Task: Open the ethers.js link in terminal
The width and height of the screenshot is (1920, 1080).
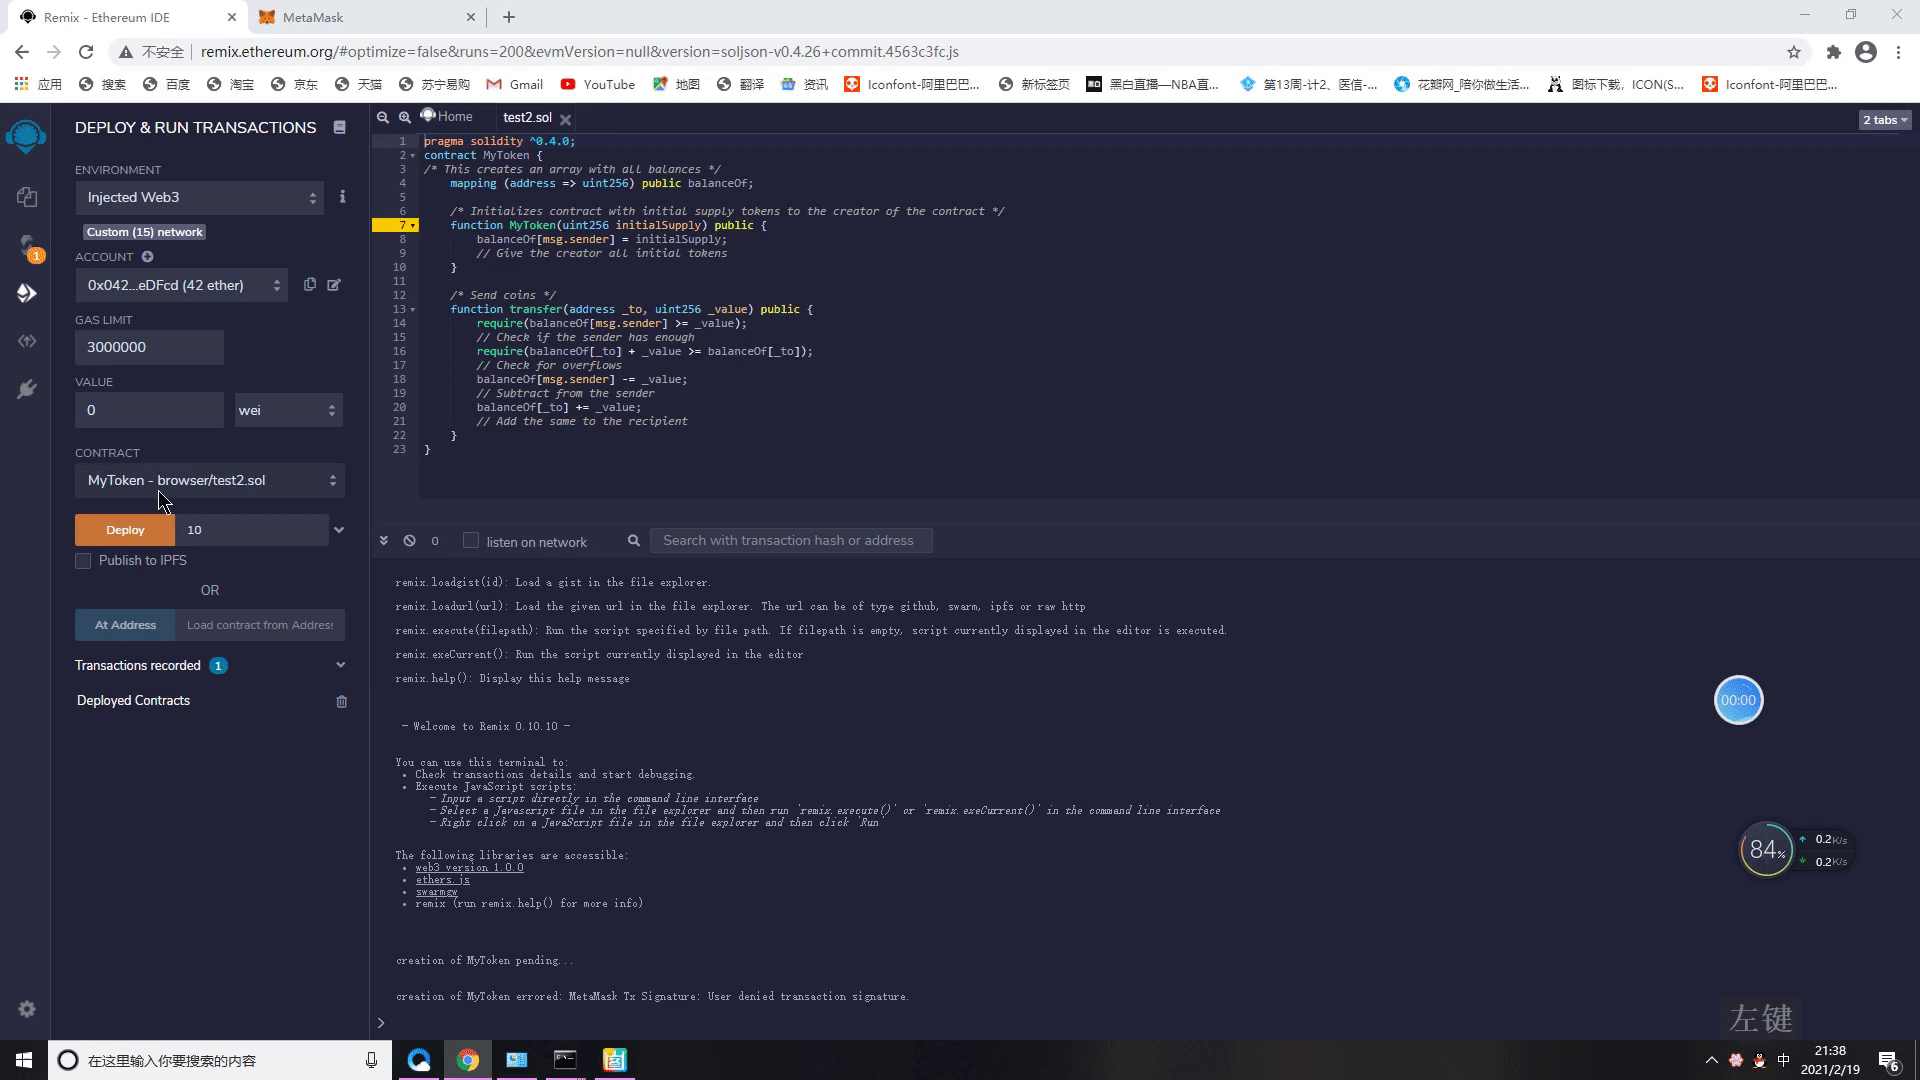Action: point(442,880)
